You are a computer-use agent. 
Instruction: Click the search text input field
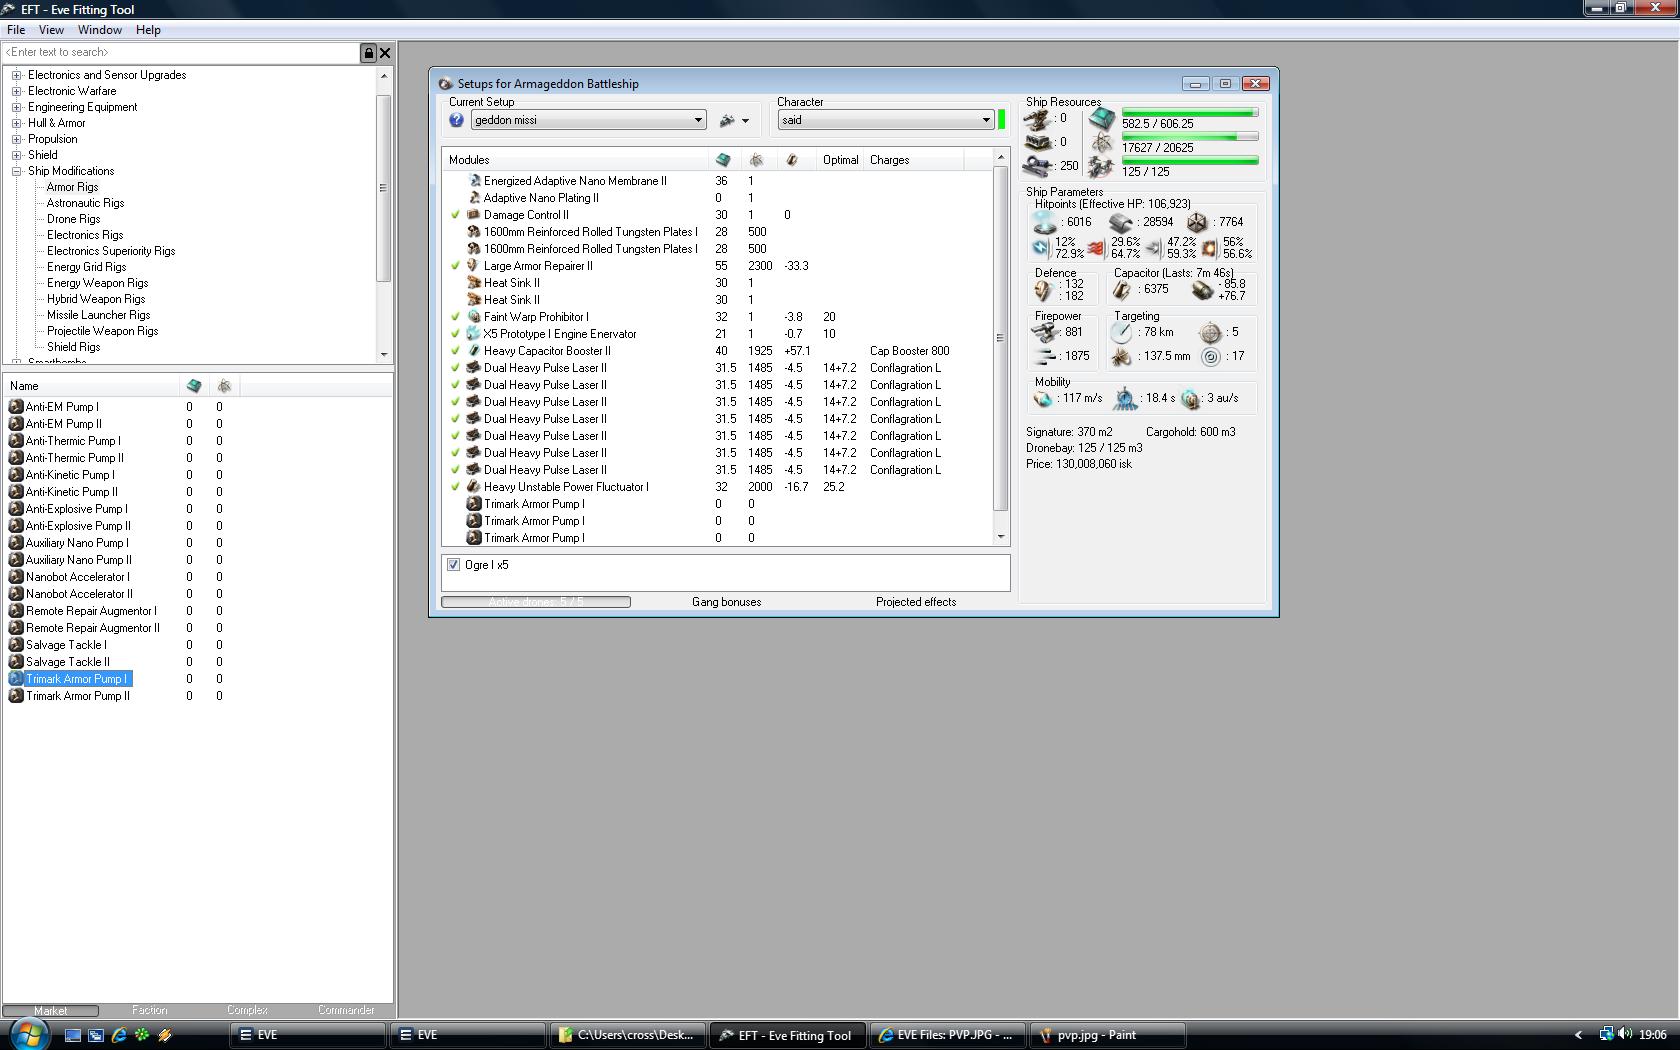[181, 53]
